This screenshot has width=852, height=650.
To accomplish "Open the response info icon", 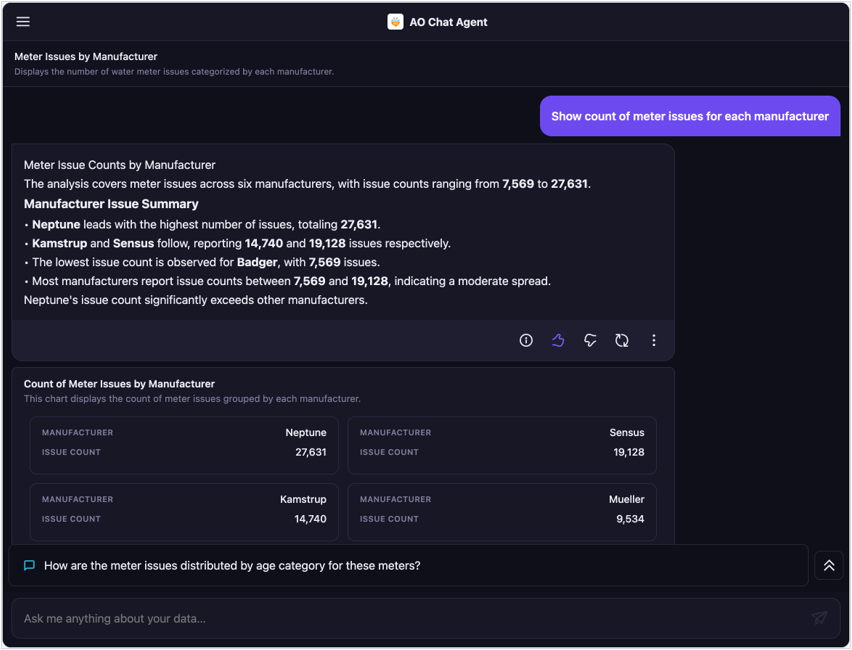I will point(526,340).
